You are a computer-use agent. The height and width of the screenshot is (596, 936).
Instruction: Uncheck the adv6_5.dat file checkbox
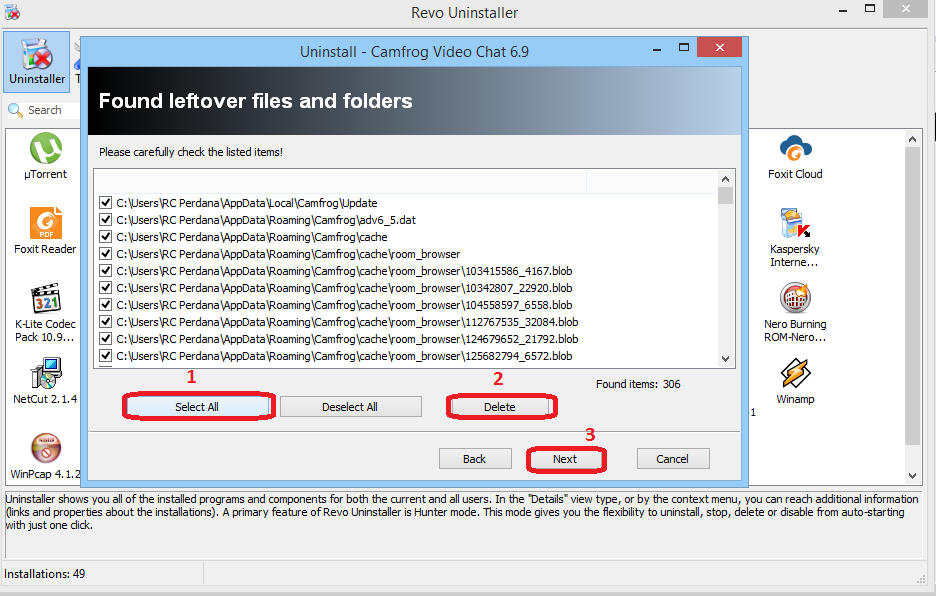pyautogui.click(x=105, y=220)
